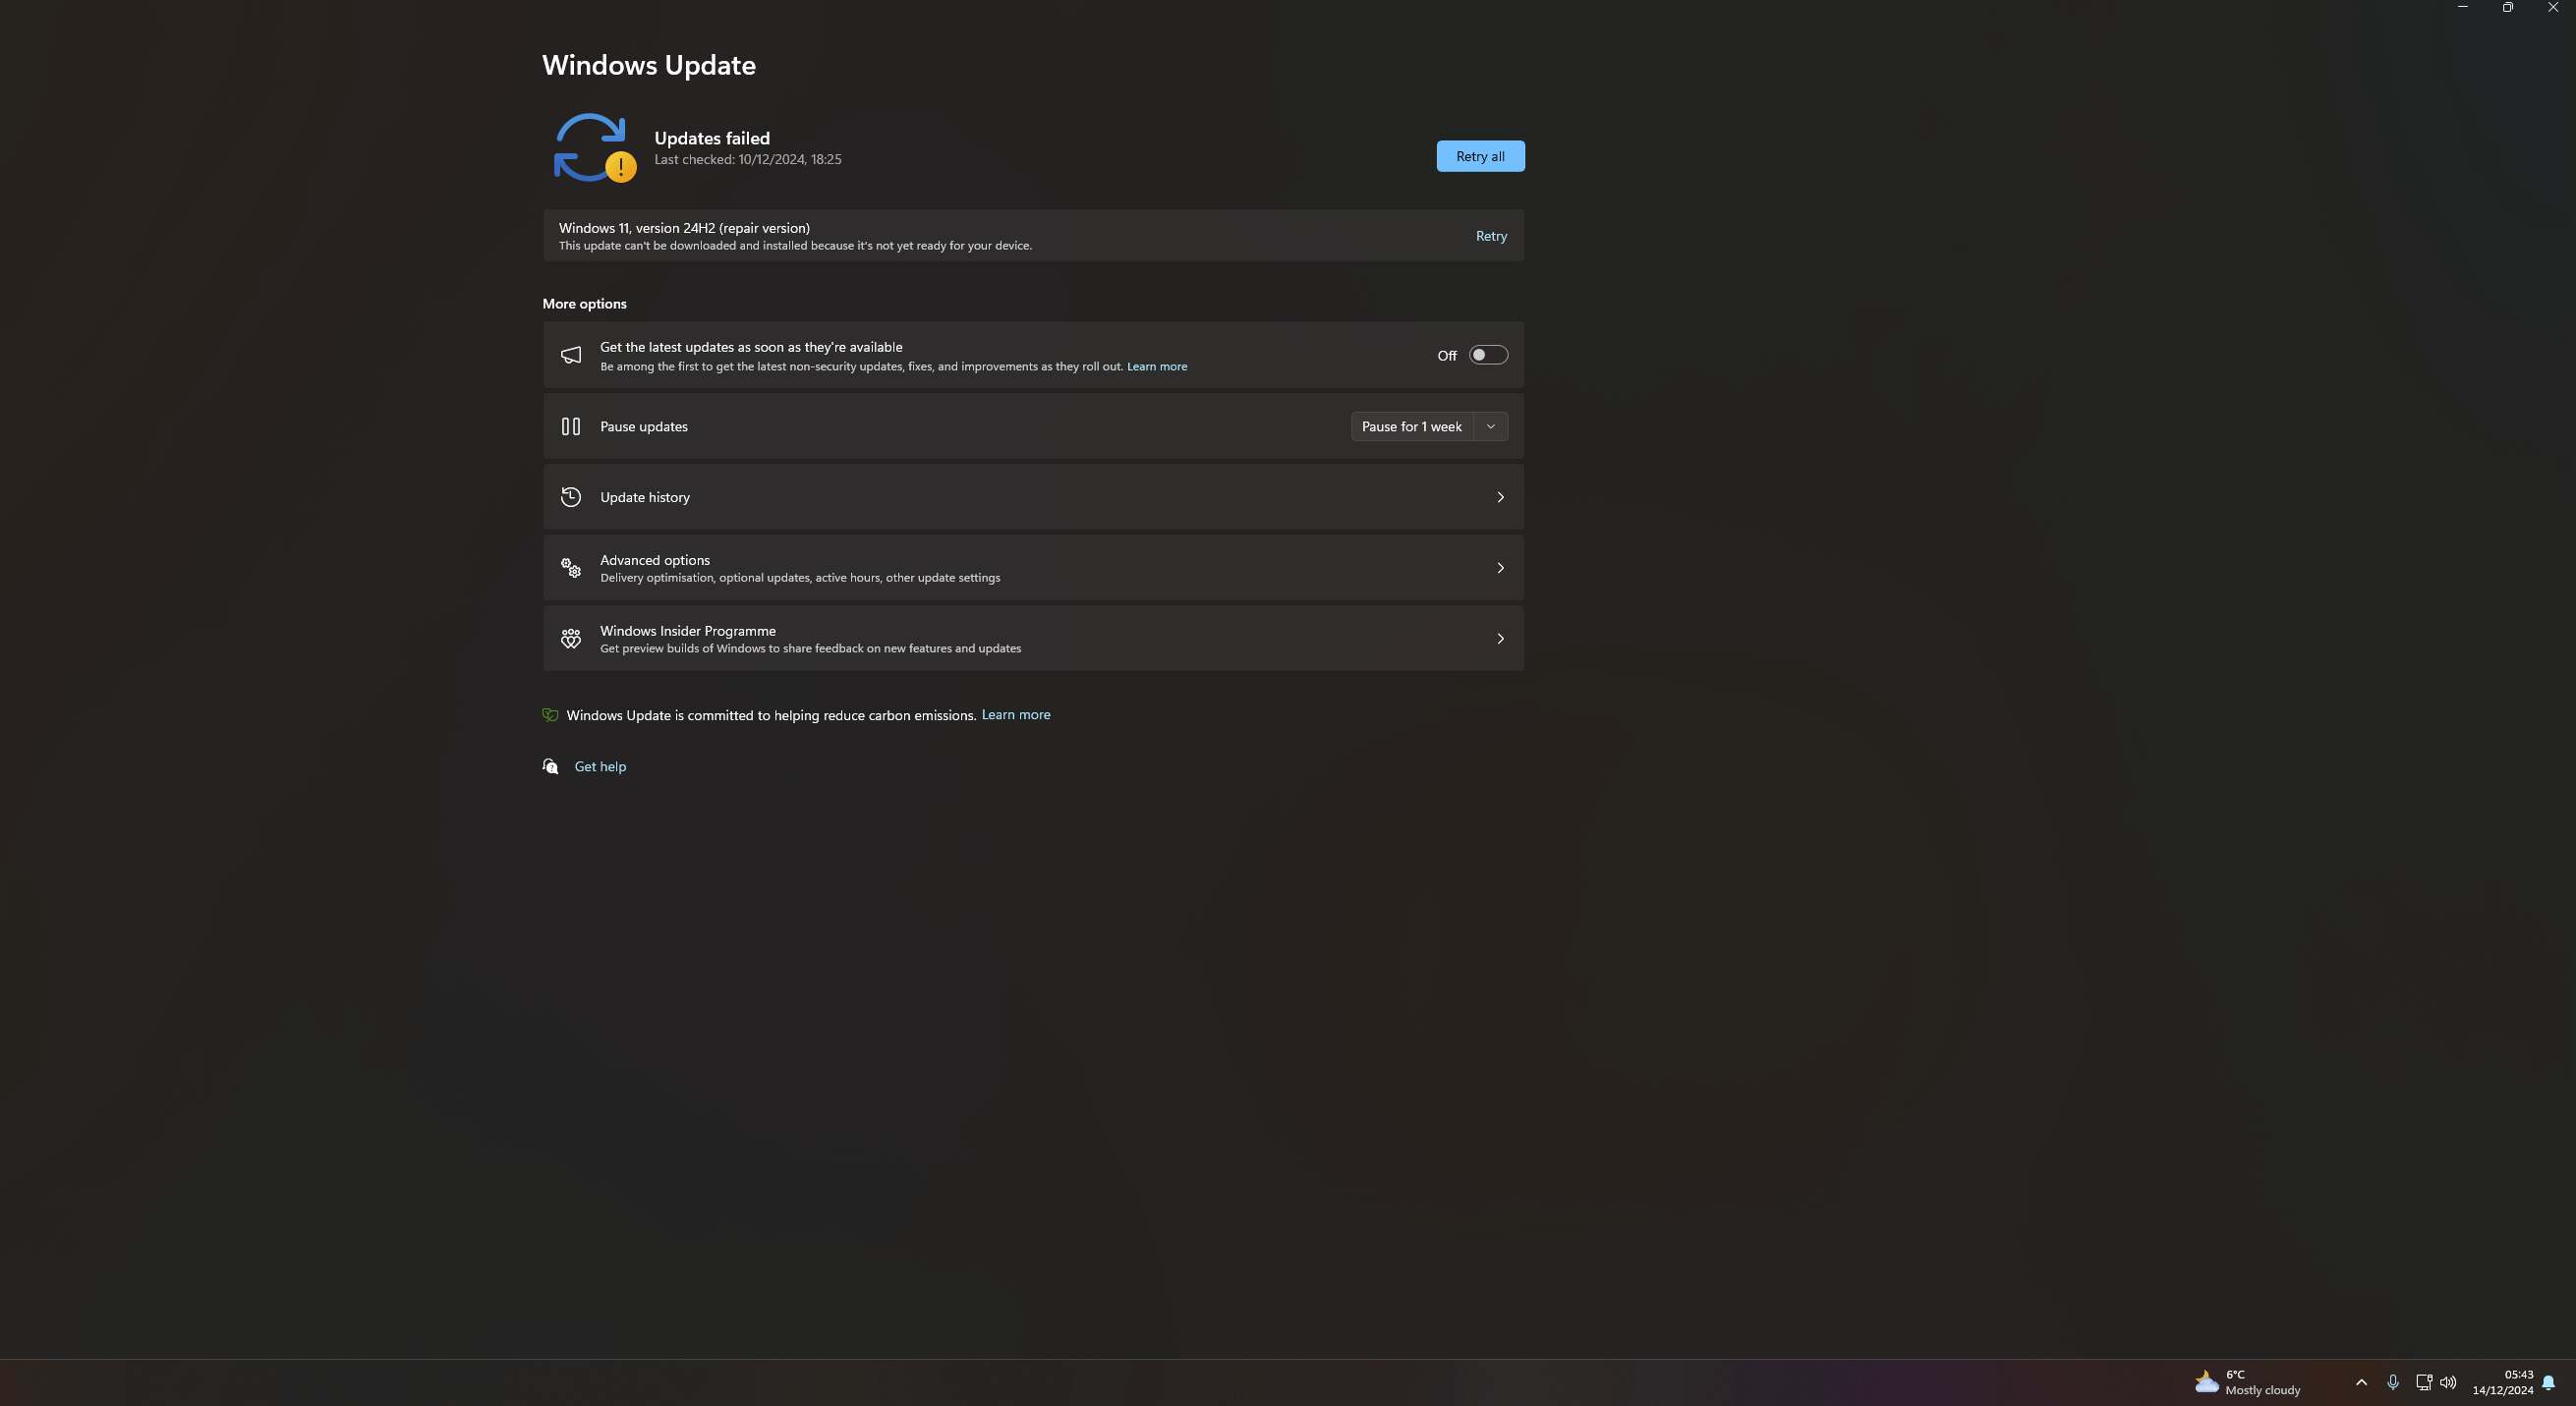Click the Off label beside the toggle
The image size is (2576, 1406).
click(x=1447, y=356)
